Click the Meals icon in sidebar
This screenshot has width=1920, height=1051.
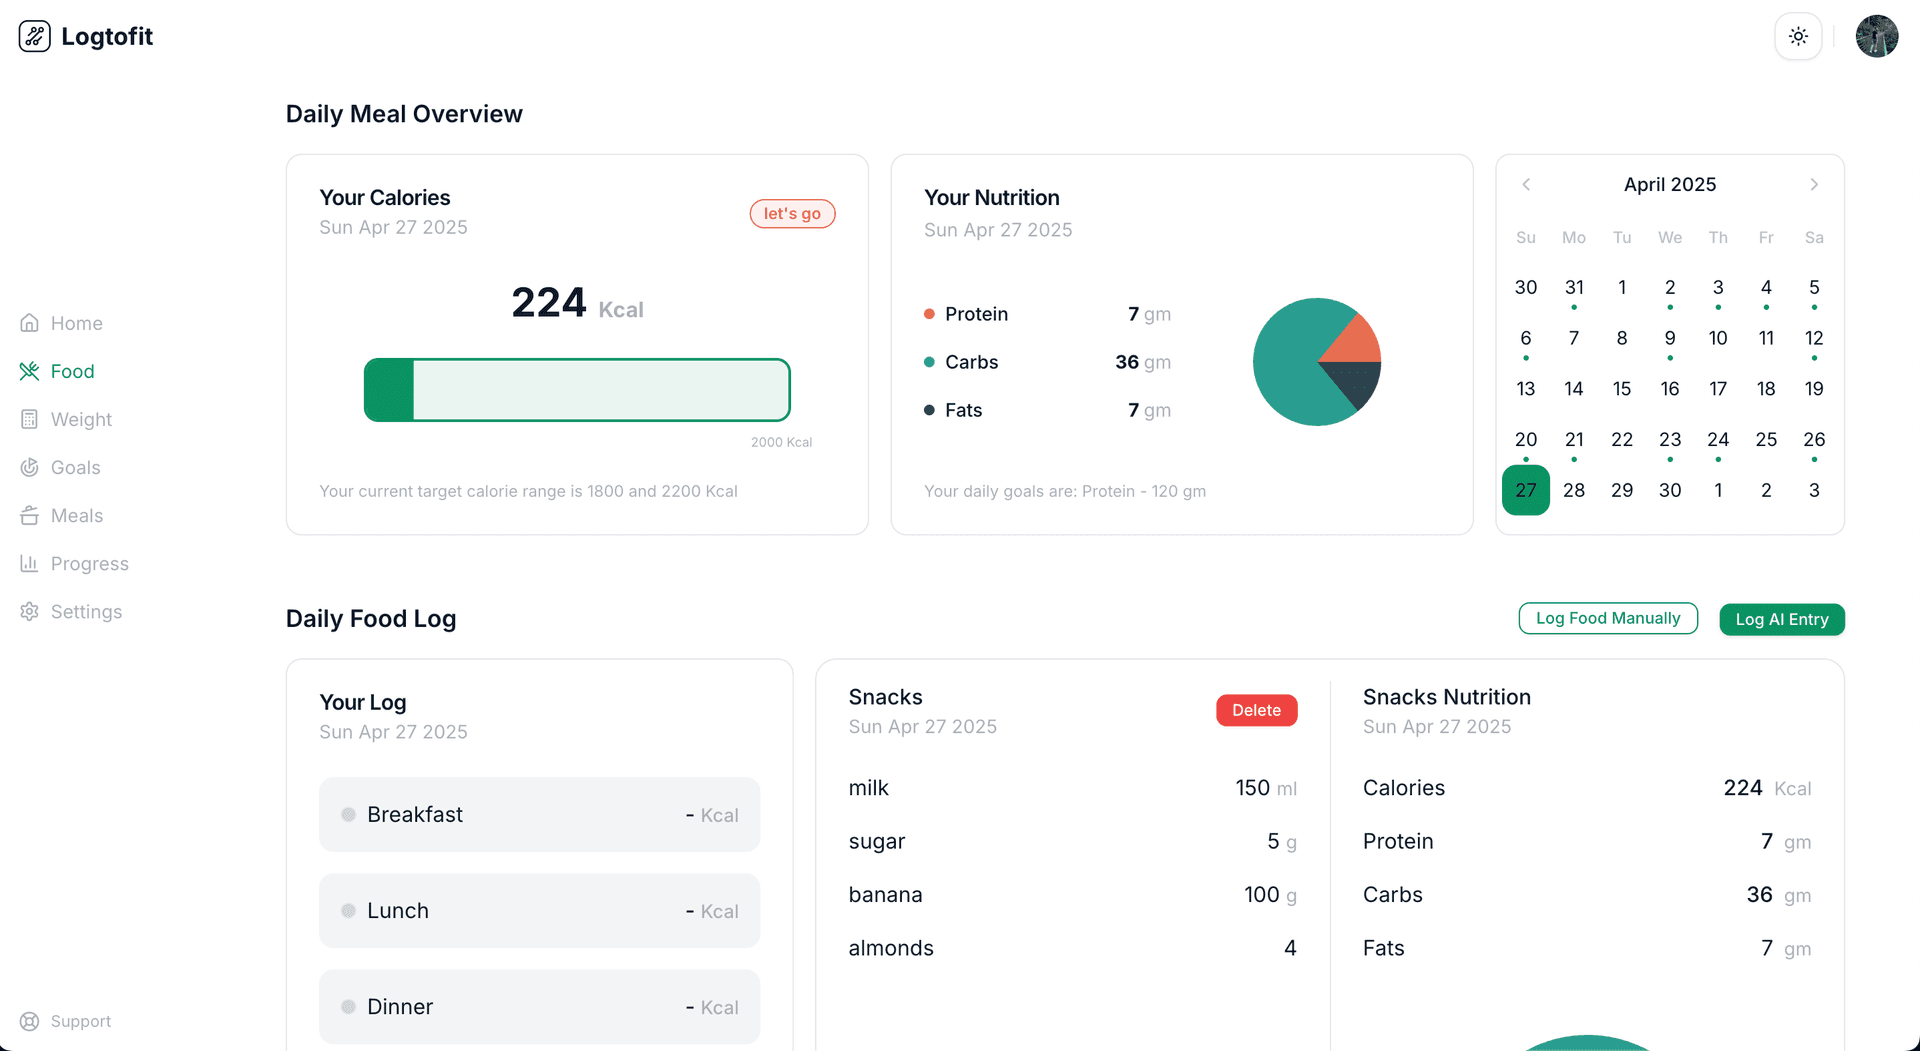[x=30, y=515]
